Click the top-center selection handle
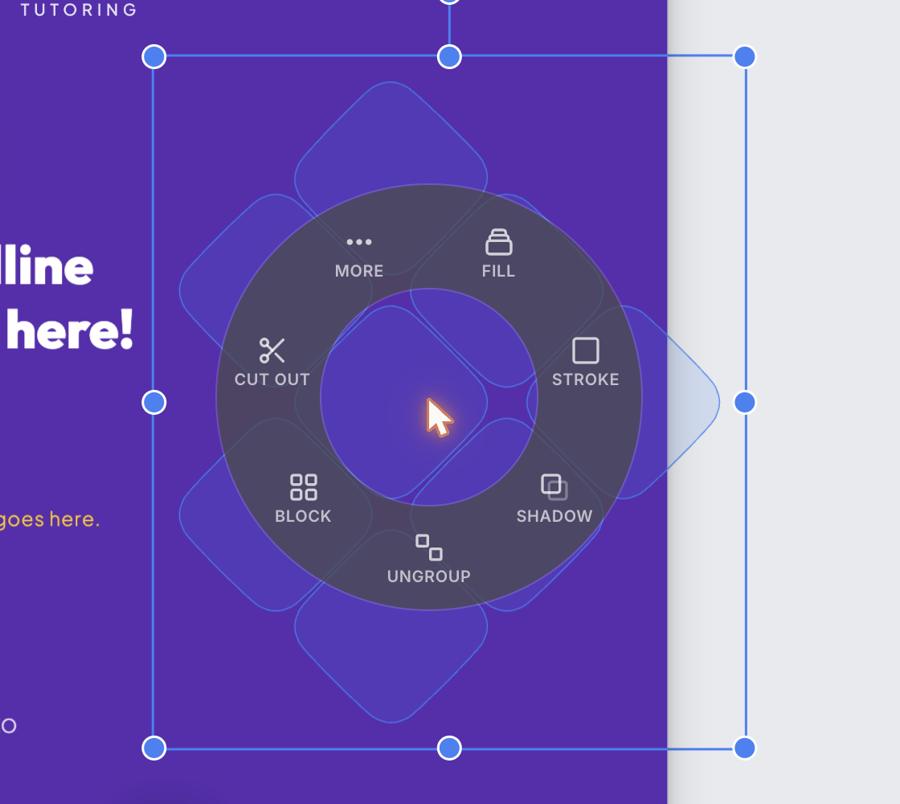900x804 pixels. click(449, 57)
